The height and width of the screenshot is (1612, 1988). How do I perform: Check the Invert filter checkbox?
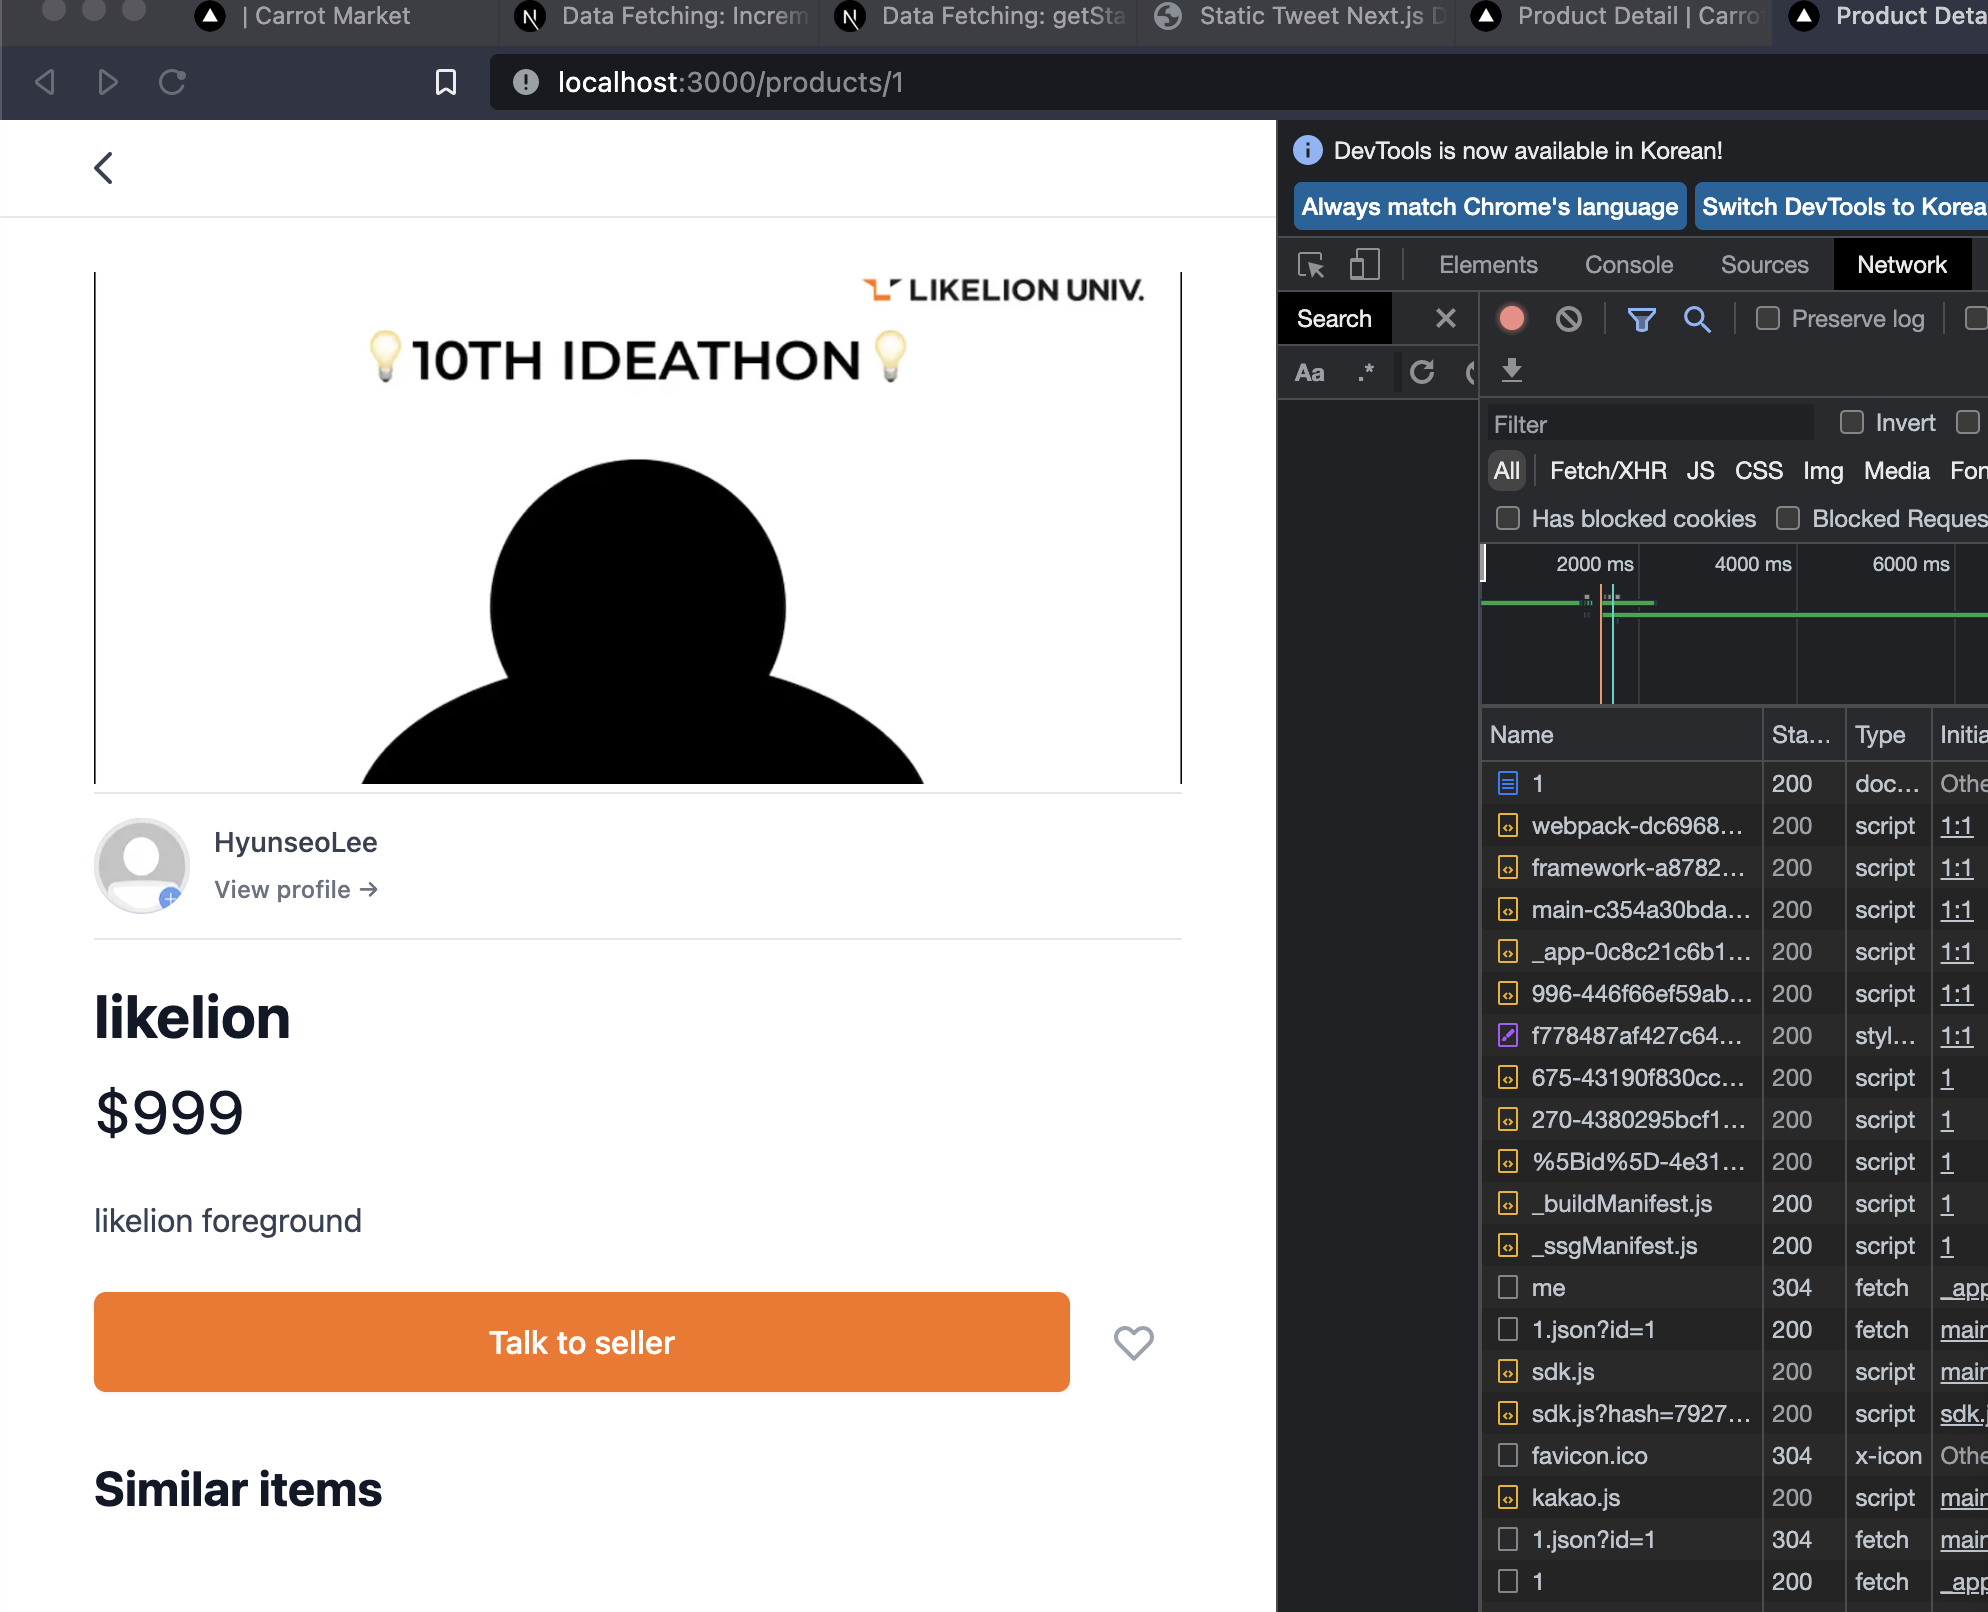pos(1851,423)
